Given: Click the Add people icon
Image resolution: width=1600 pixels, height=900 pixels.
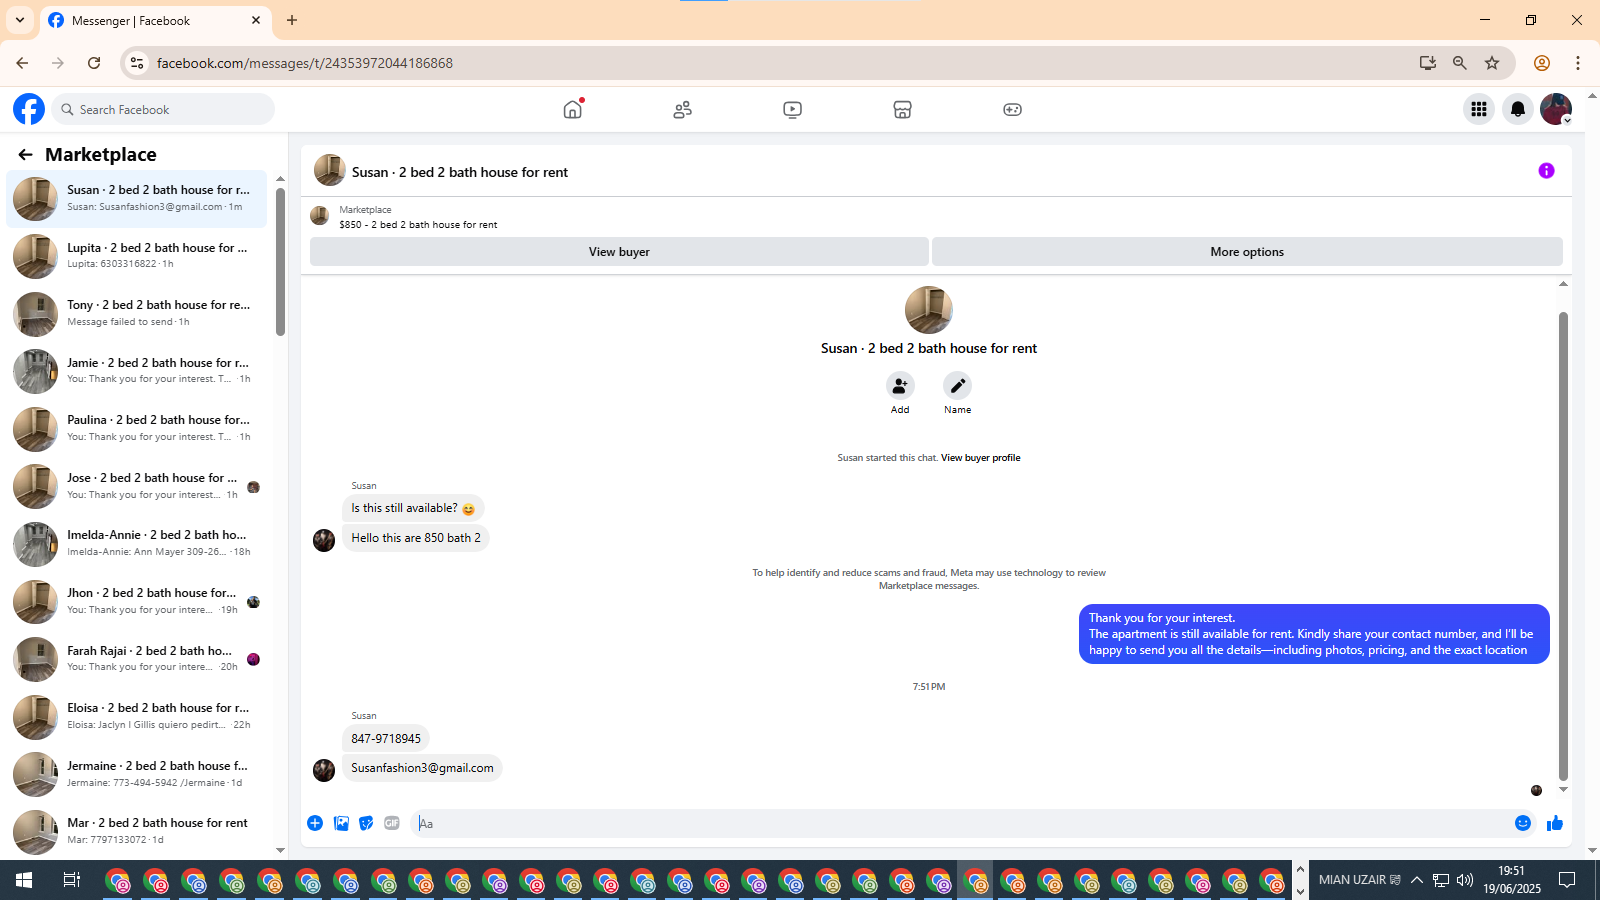Looking at the screenshot, I should 900,386.
